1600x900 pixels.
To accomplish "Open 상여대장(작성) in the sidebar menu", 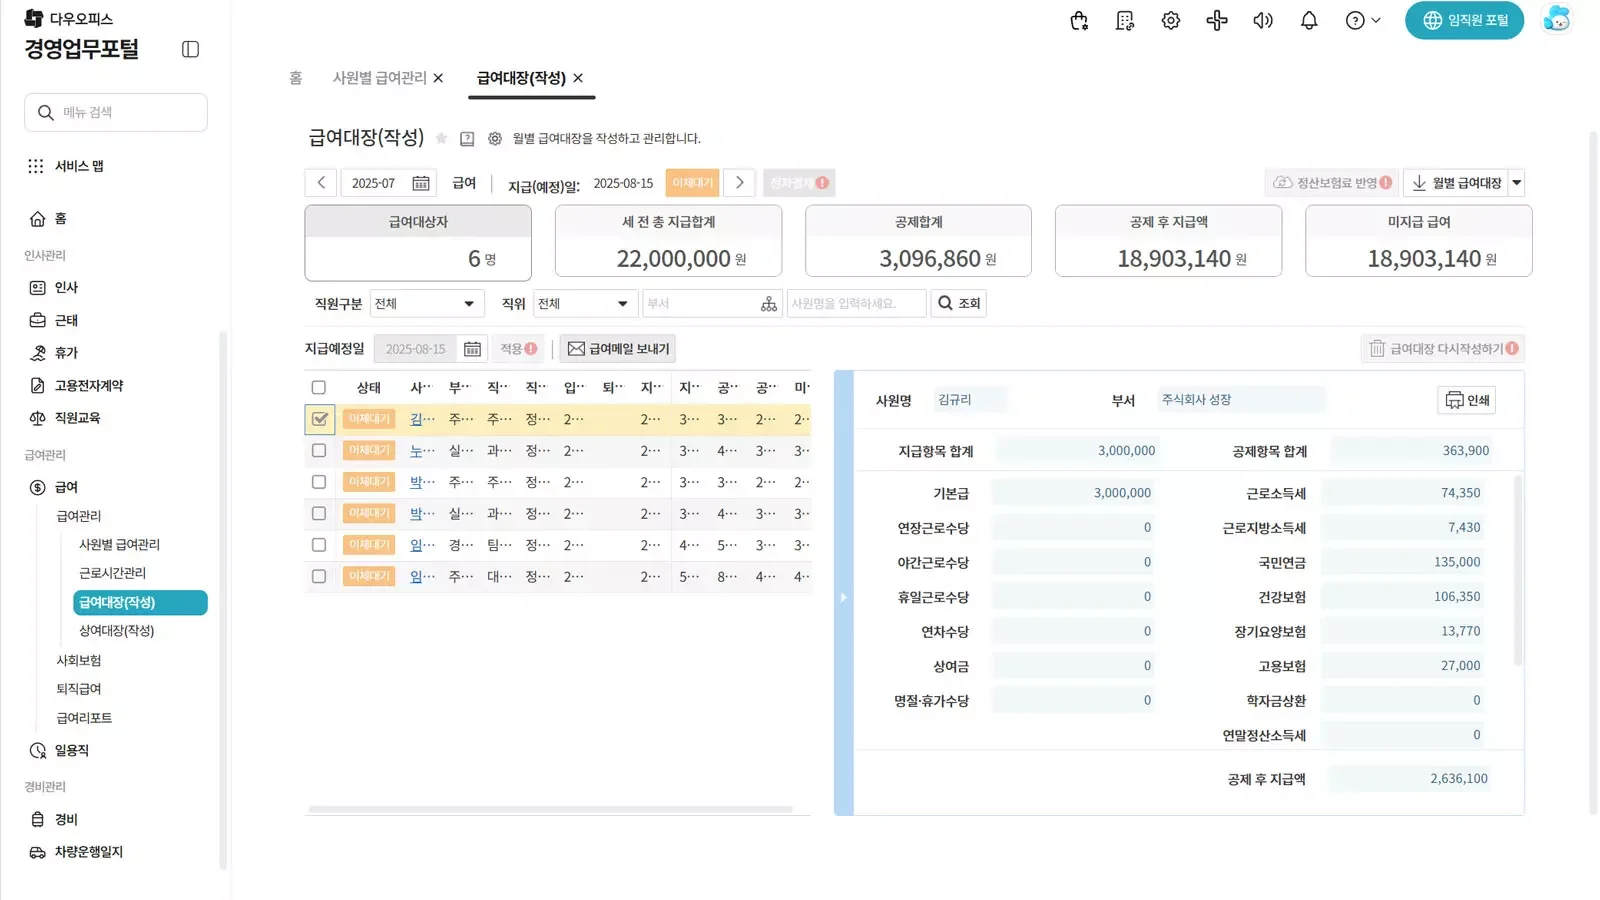I will [x=116, y=631].
